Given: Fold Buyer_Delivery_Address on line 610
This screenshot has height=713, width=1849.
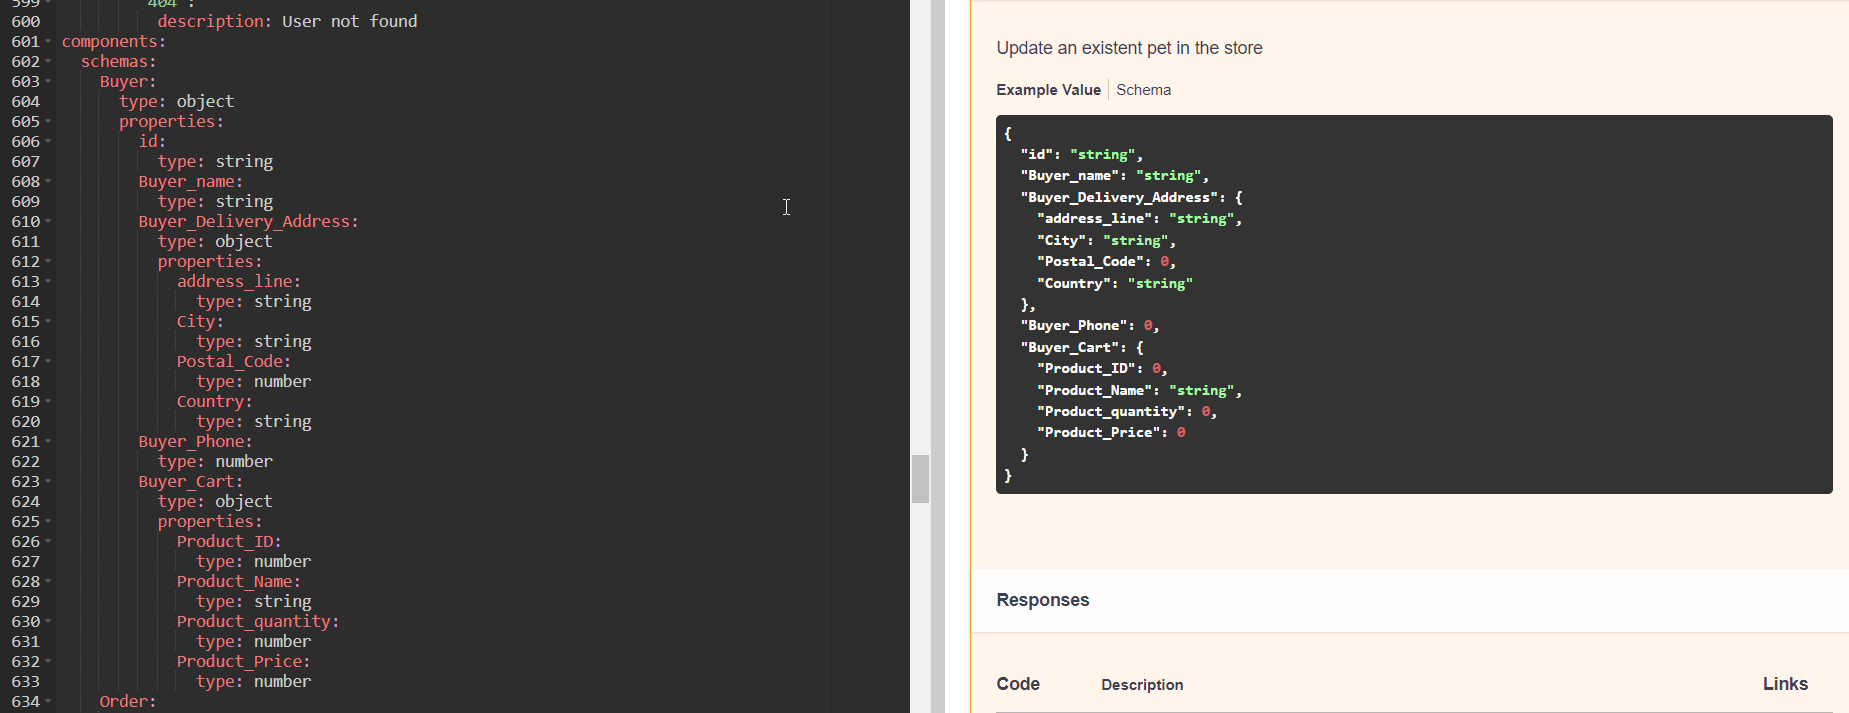Looking at the screenshot, I should point(48,222).
